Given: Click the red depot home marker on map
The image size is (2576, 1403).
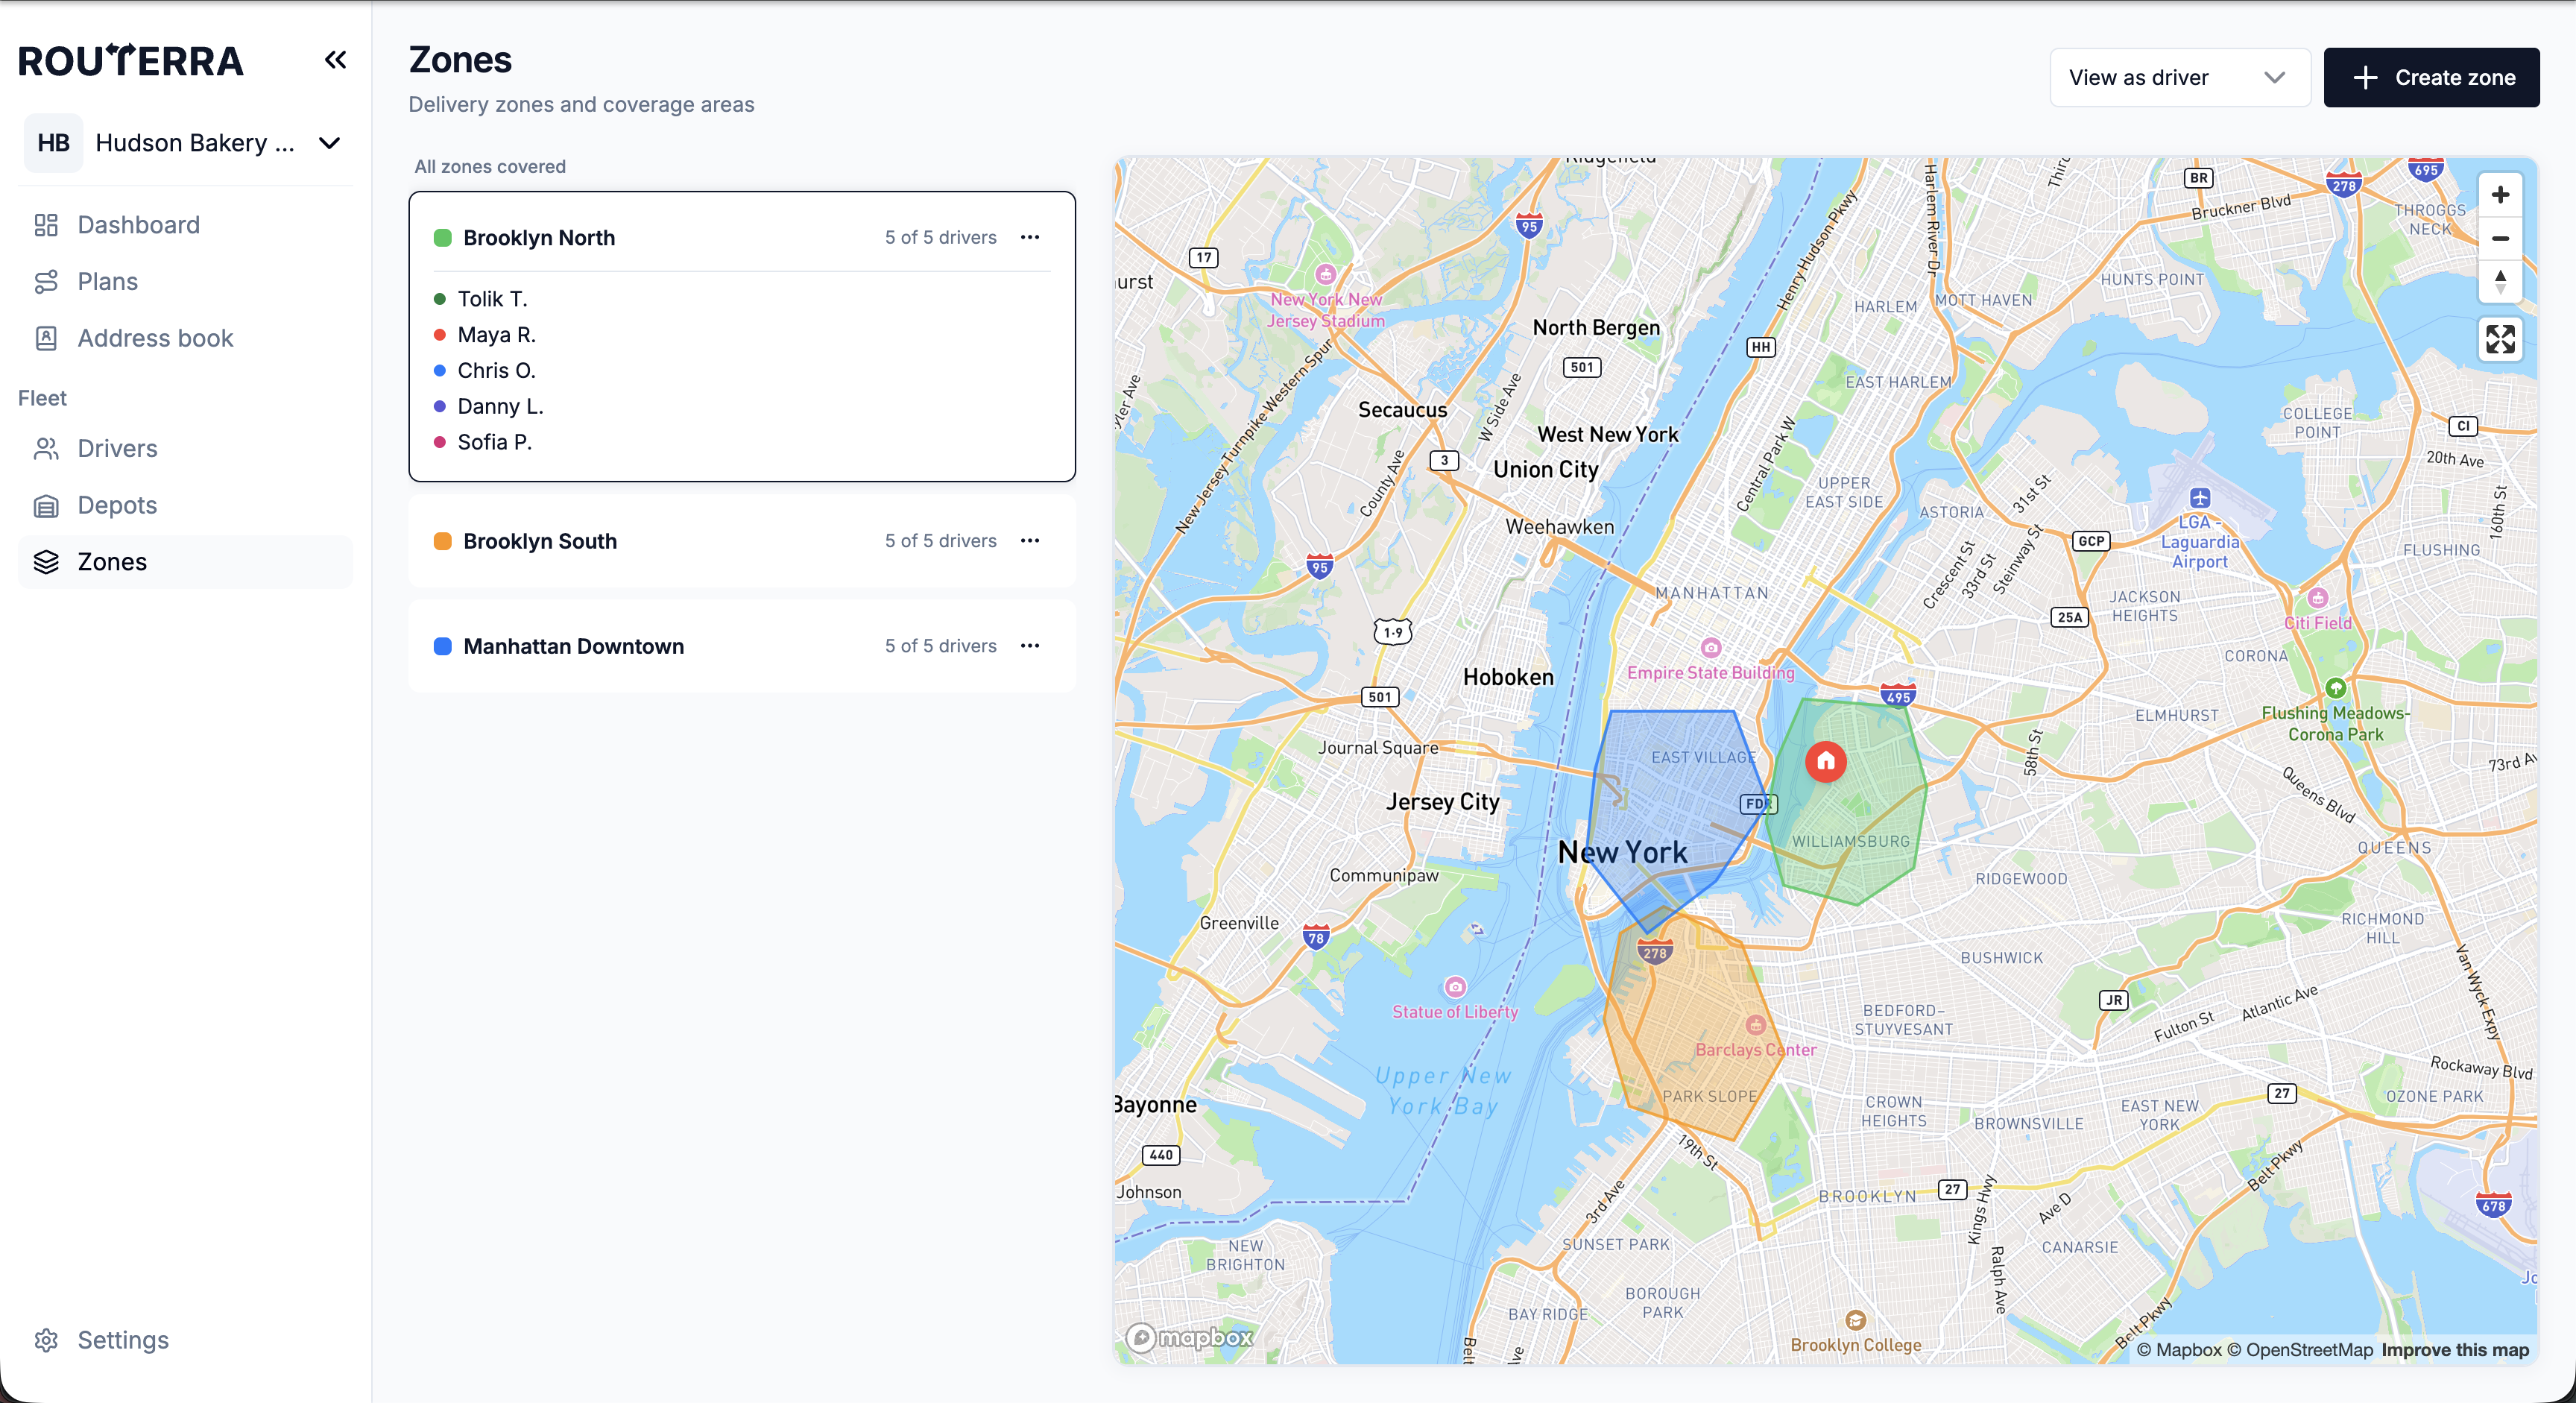Looking at the screenshot, I should point(1826,761).
